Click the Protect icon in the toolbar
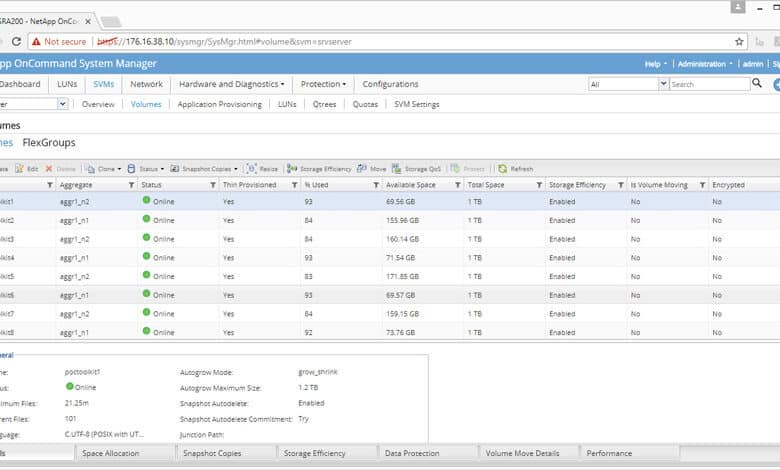Screen dimensions: 780x470 coord(455,169)
